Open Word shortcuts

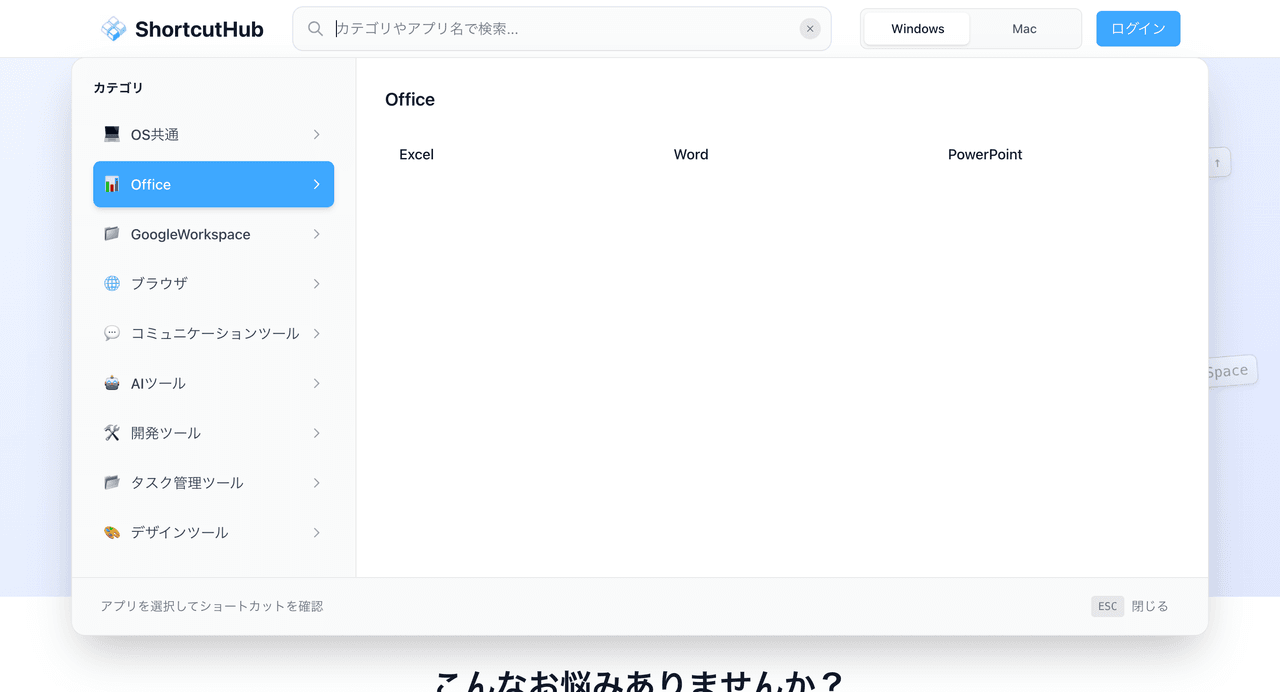tap(691, 154)
